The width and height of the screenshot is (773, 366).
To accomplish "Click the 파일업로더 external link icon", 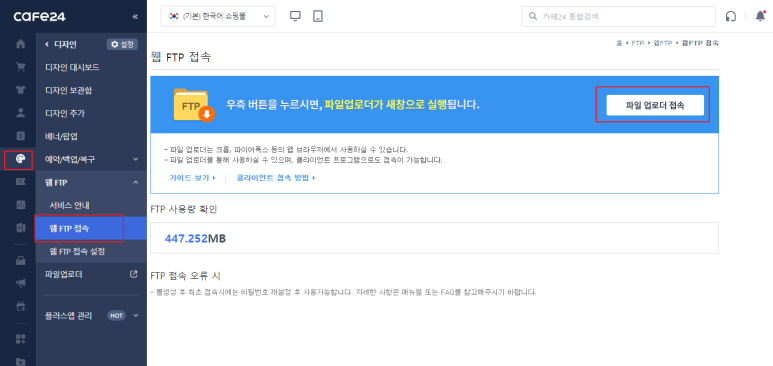I will click(134, 274).
